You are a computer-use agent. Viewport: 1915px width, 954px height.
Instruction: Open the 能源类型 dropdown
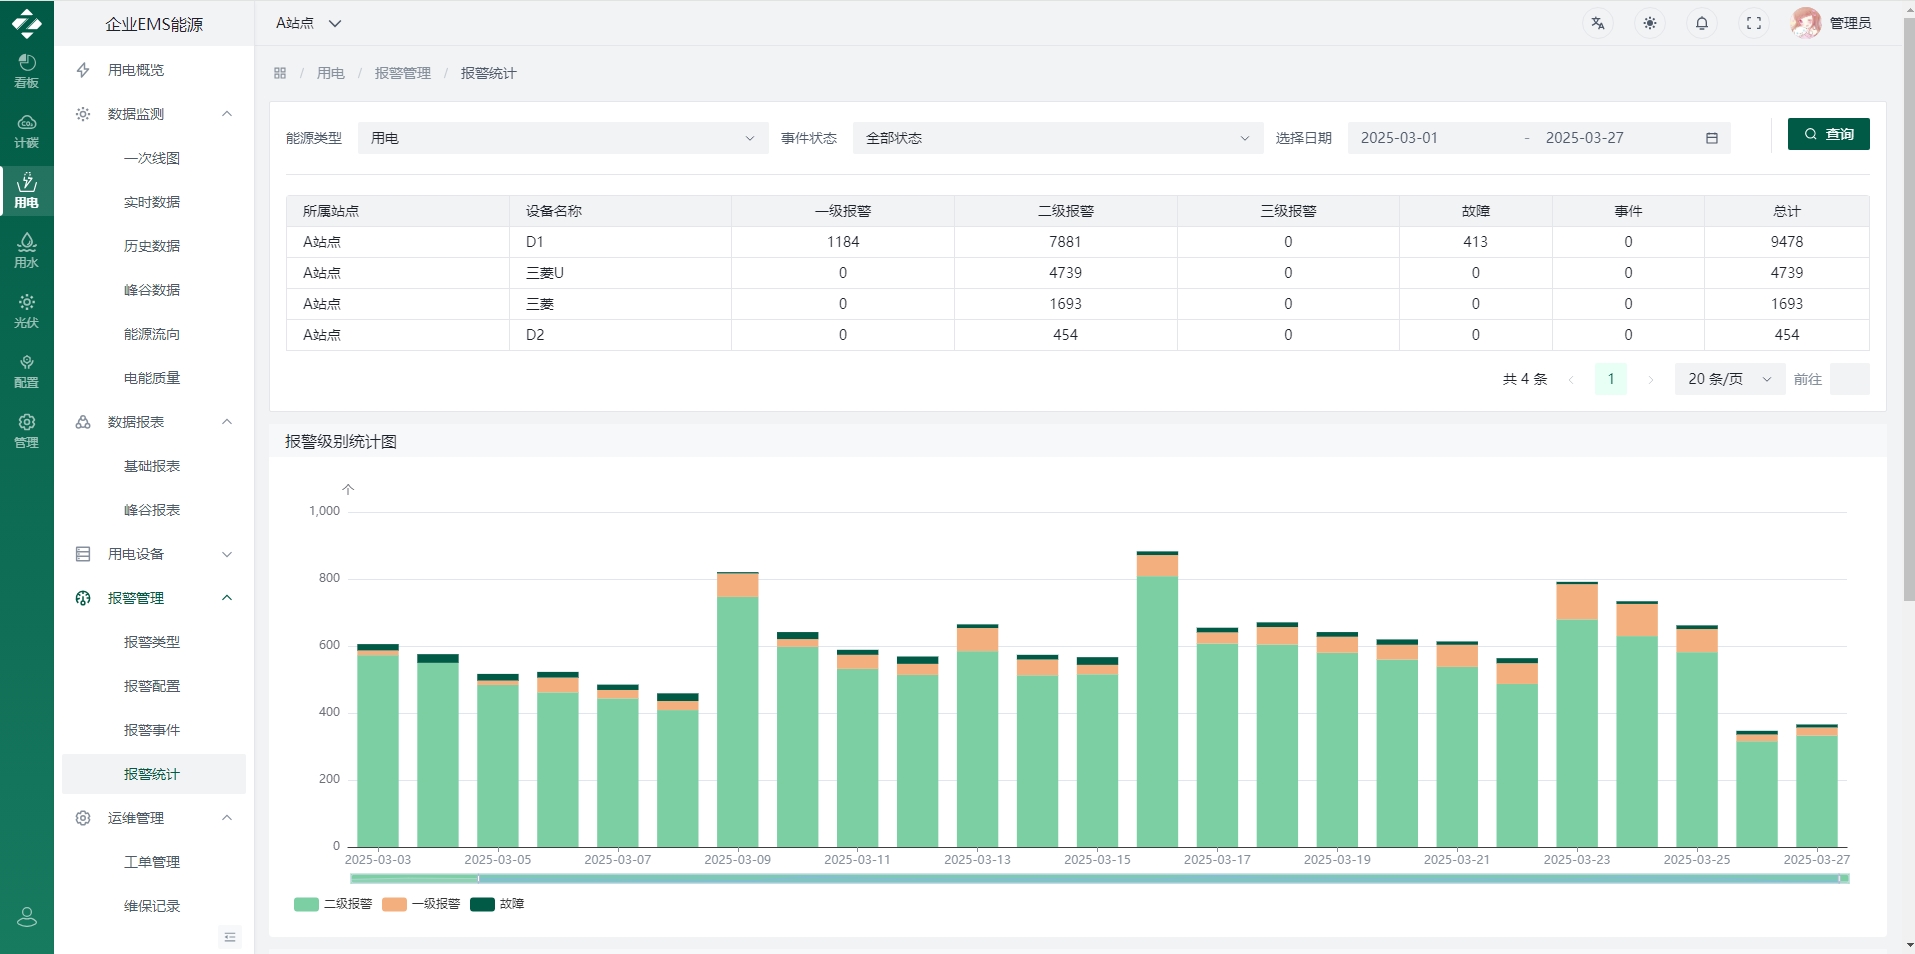point(562,138)
